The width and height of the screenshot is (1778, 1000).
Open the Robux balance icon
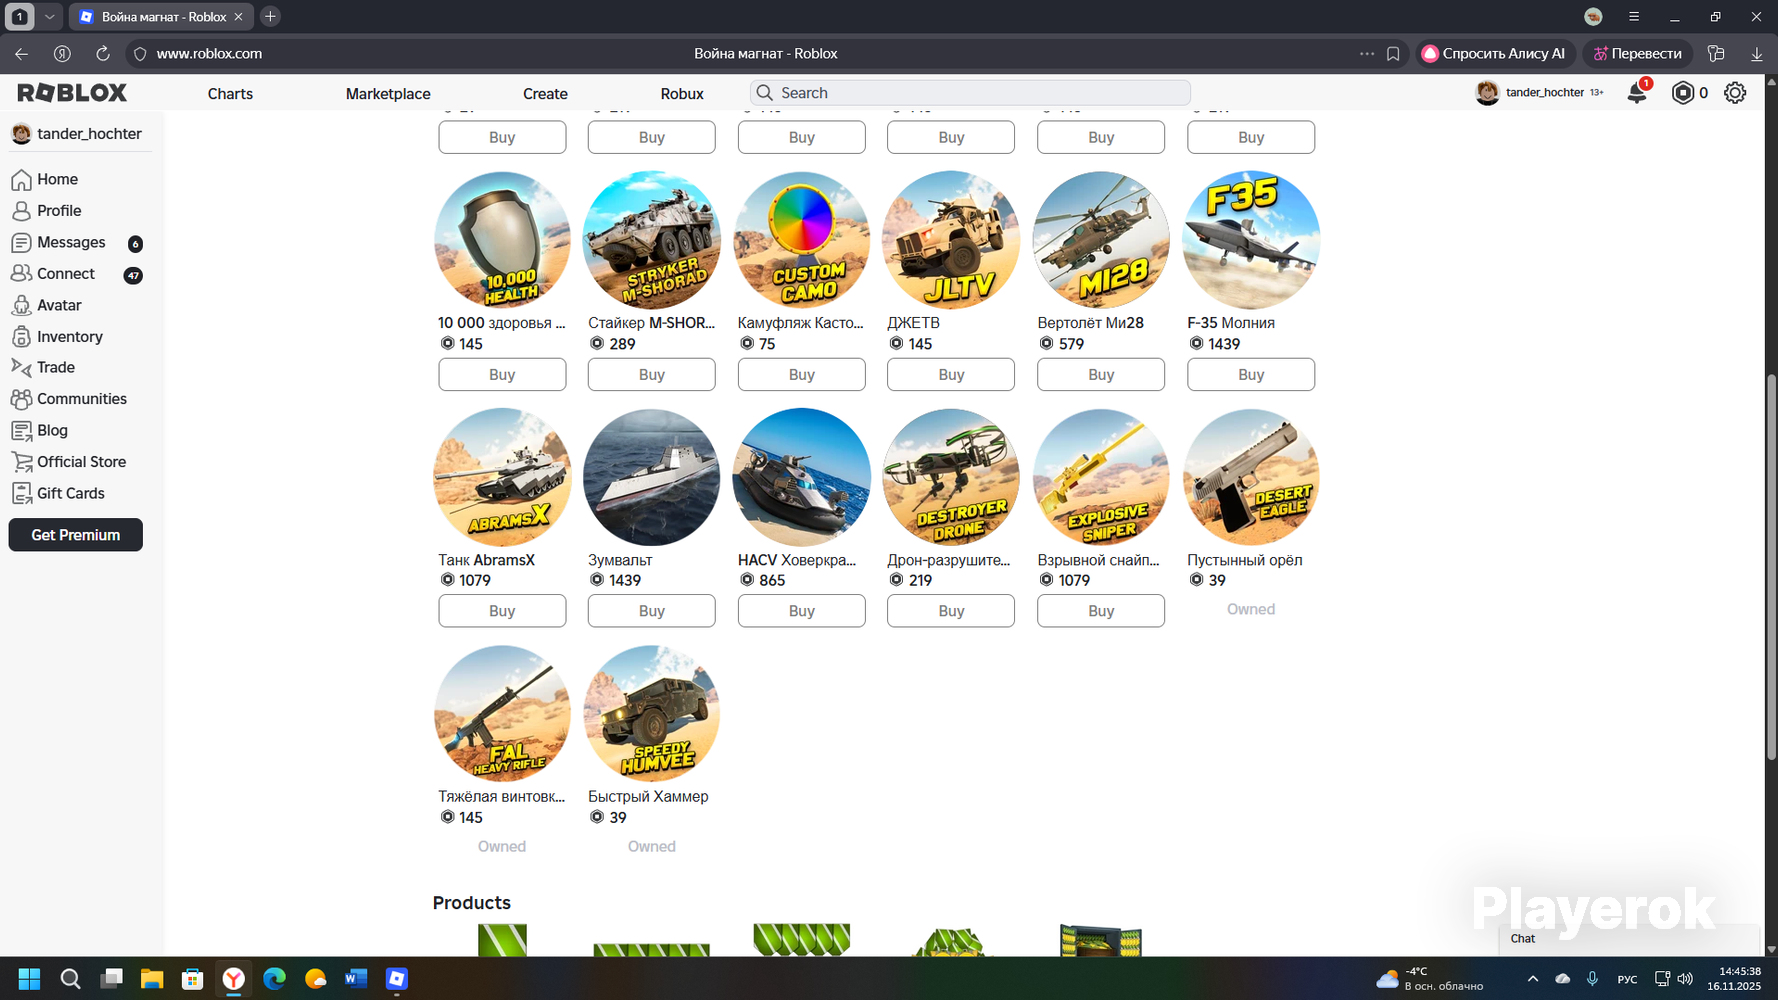point(1683,93)
